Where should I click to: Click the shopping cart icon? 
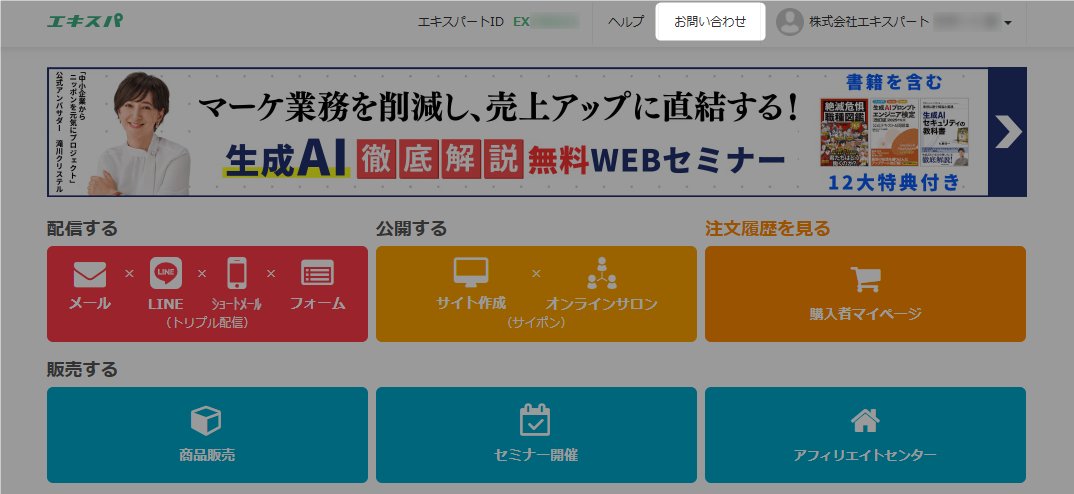coord(865,280)
